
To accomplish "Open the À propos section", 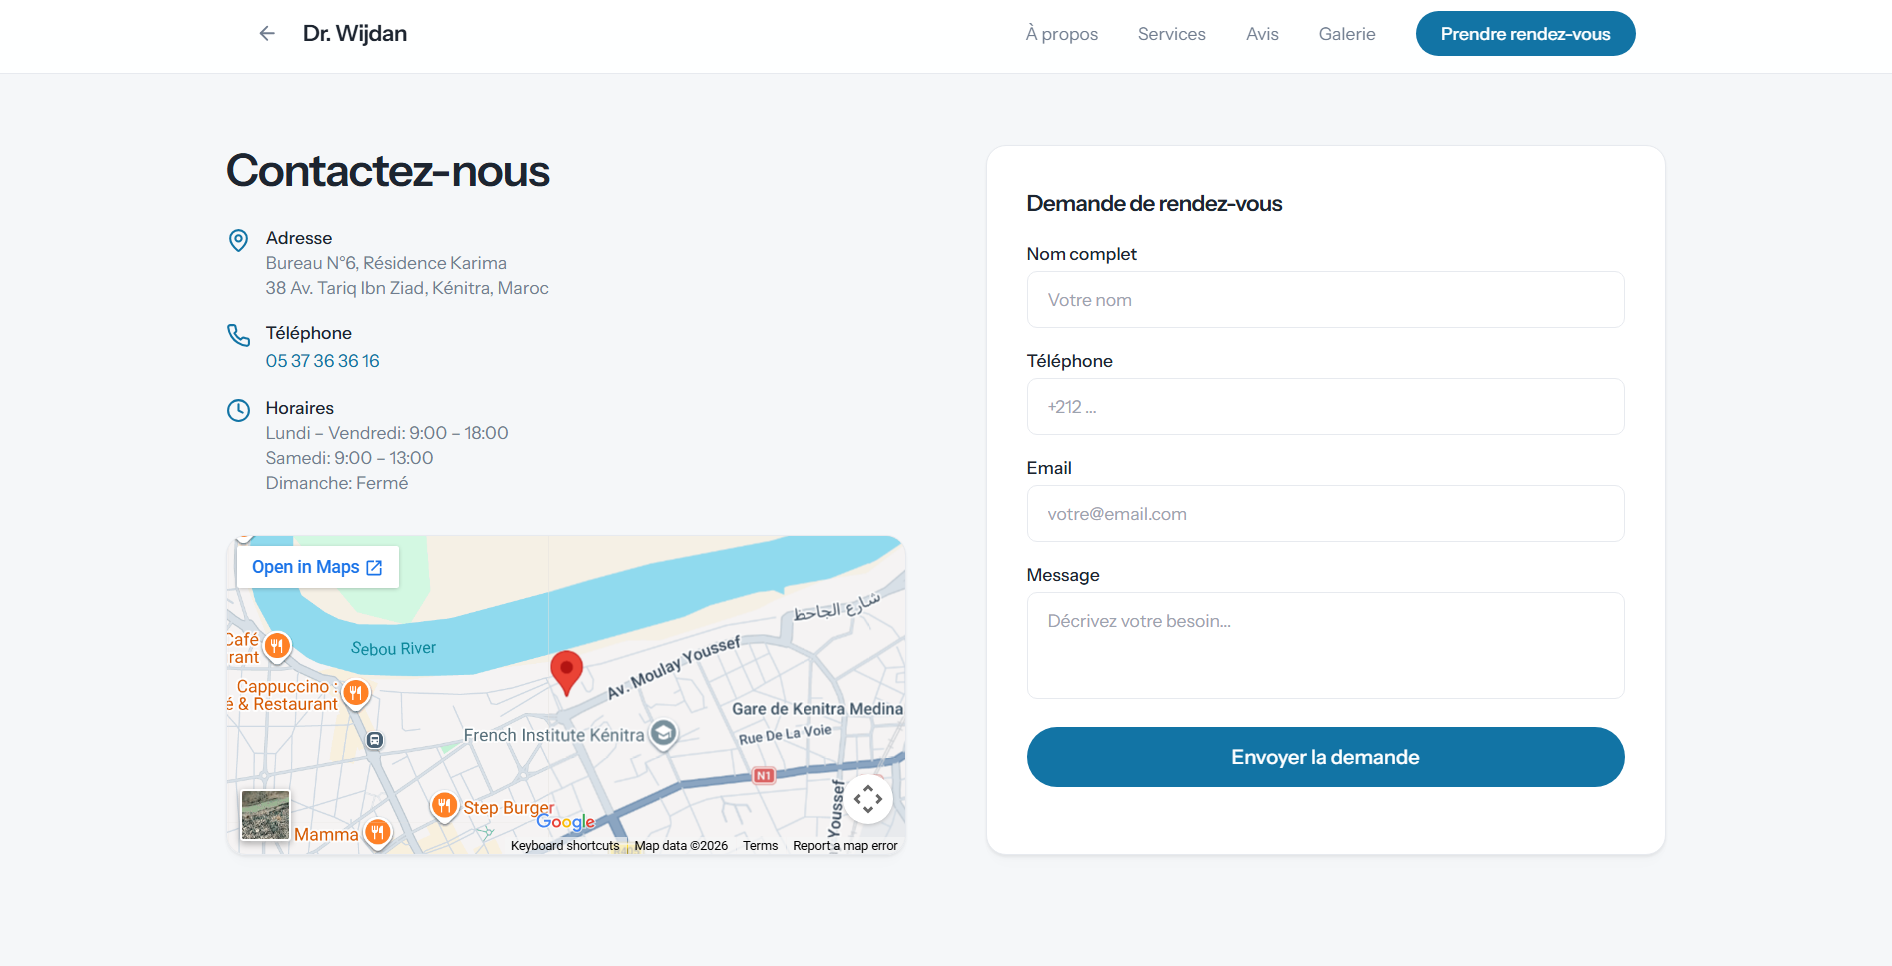I will 1061,34.
